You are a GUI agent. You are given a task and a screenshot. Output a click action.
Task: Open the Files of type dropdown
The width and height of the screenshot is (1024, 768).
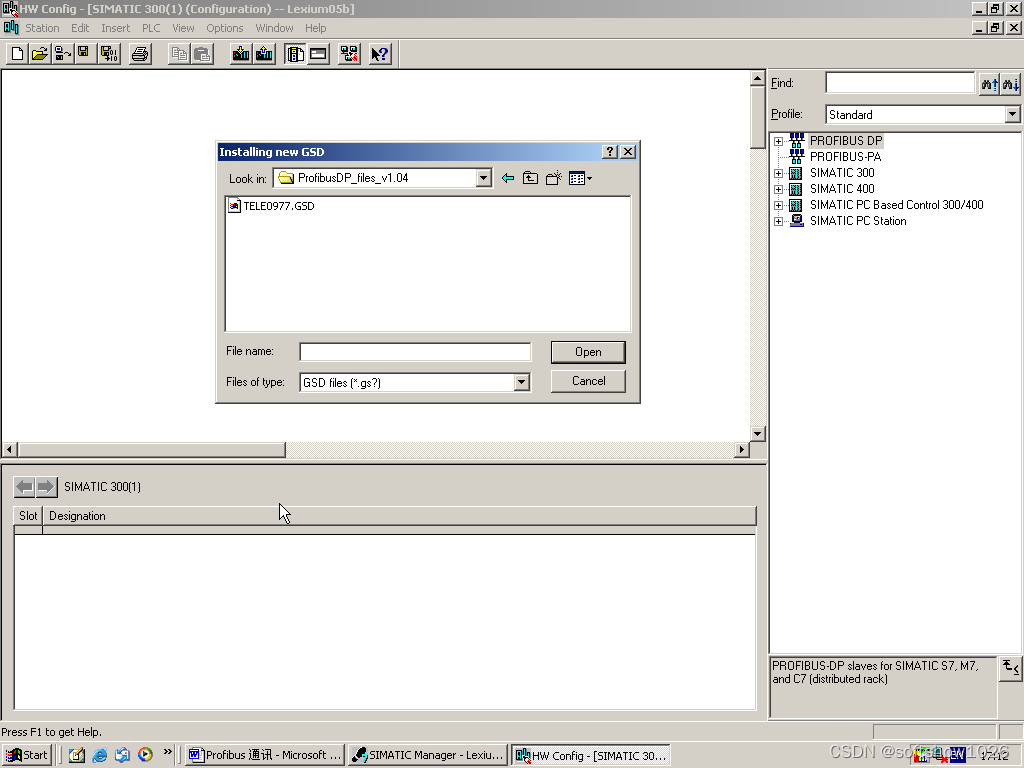pos(521,383)
